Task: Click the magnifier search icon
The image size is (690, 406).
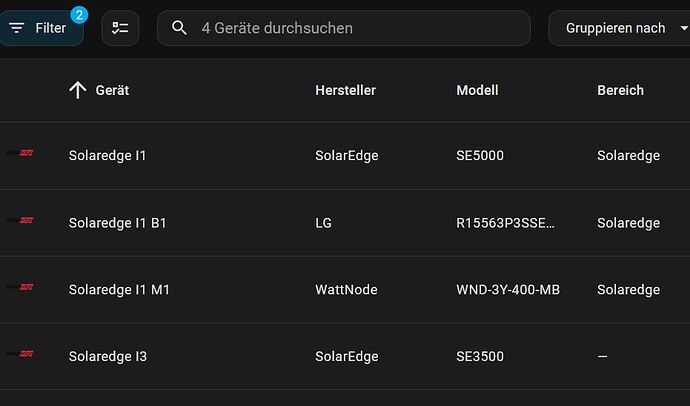Action: coord(179,28)
